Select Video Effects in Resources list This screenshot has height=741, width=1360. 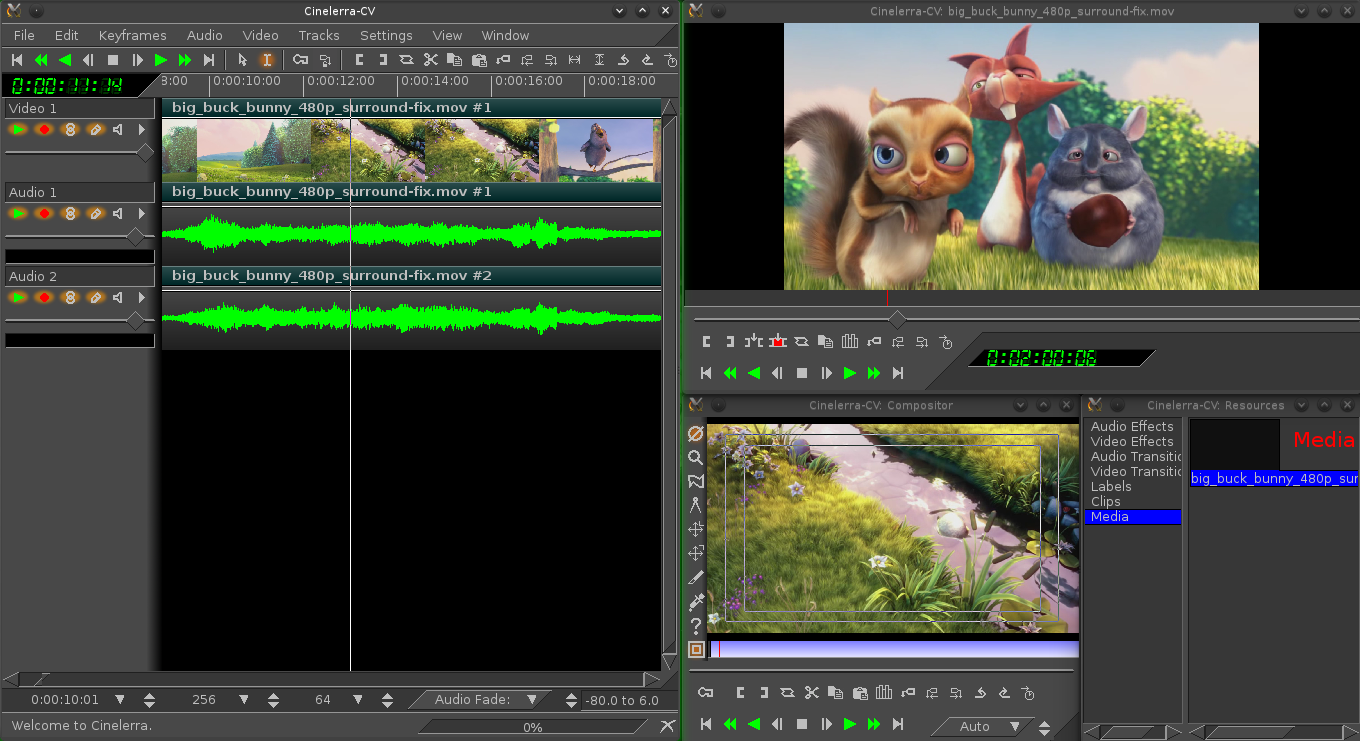[1132, 441]
